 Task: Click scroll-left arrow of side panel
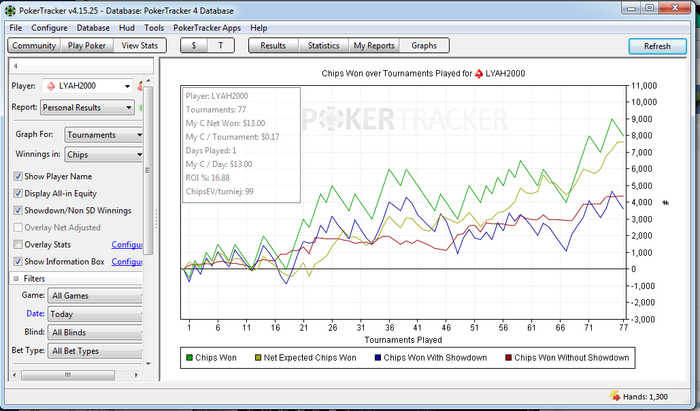pos(15,375)
